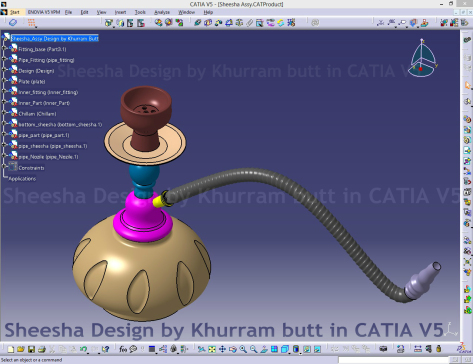Click the Print icon in bottom toolbar

[42, 349]
